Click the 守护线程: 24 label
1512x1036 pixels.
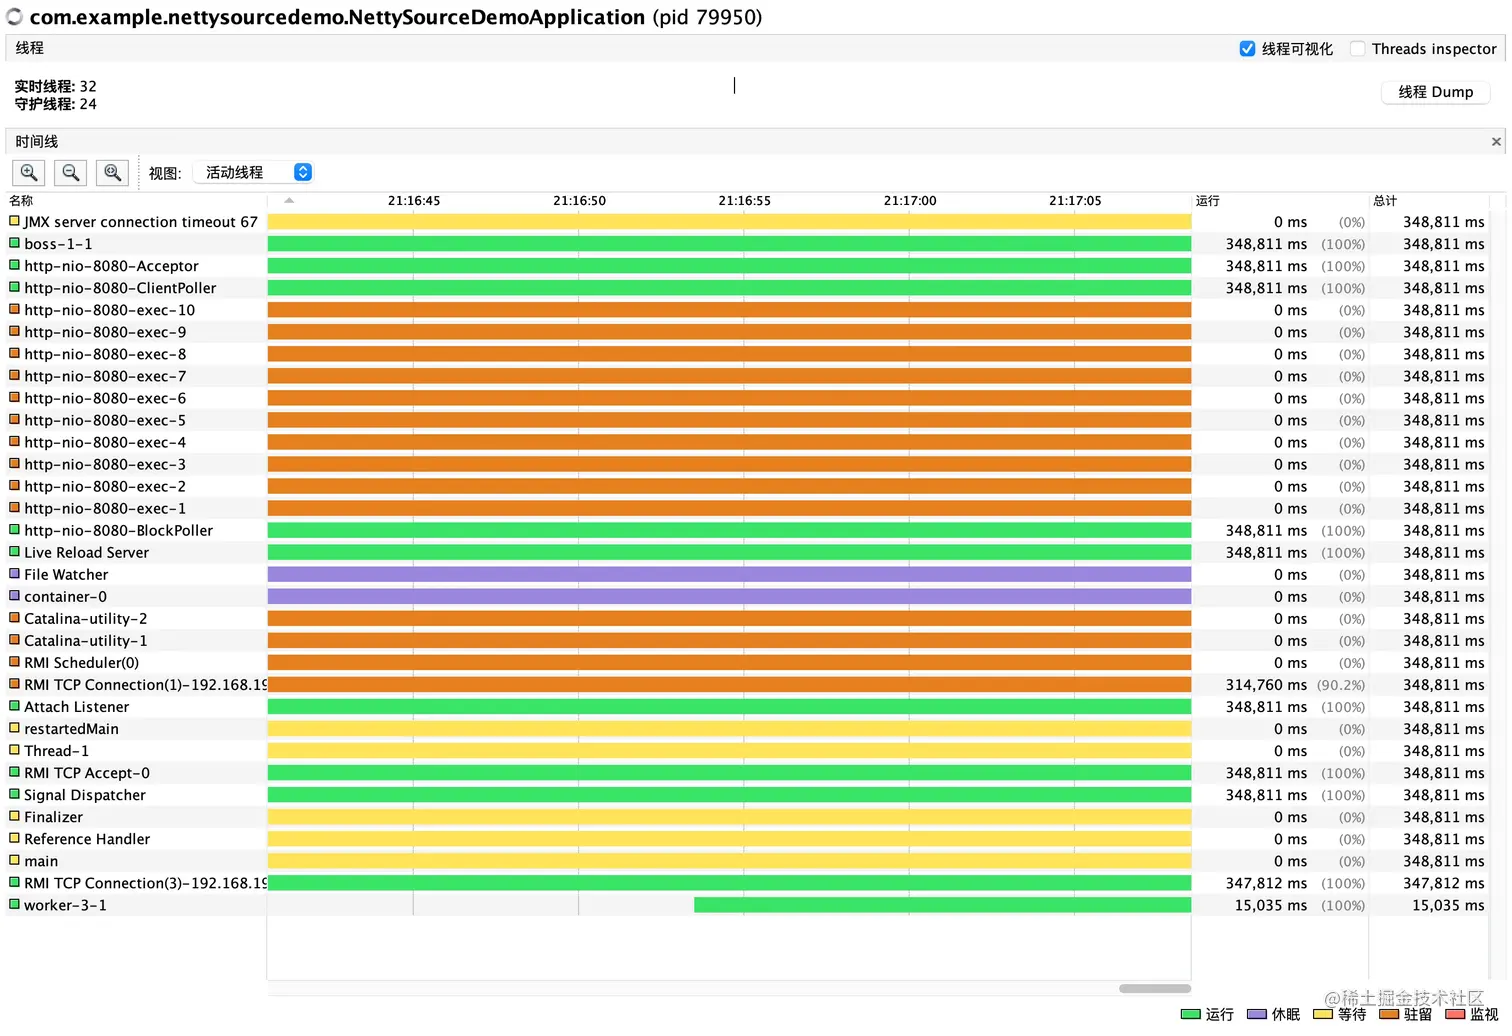click(x=55, y=104)
